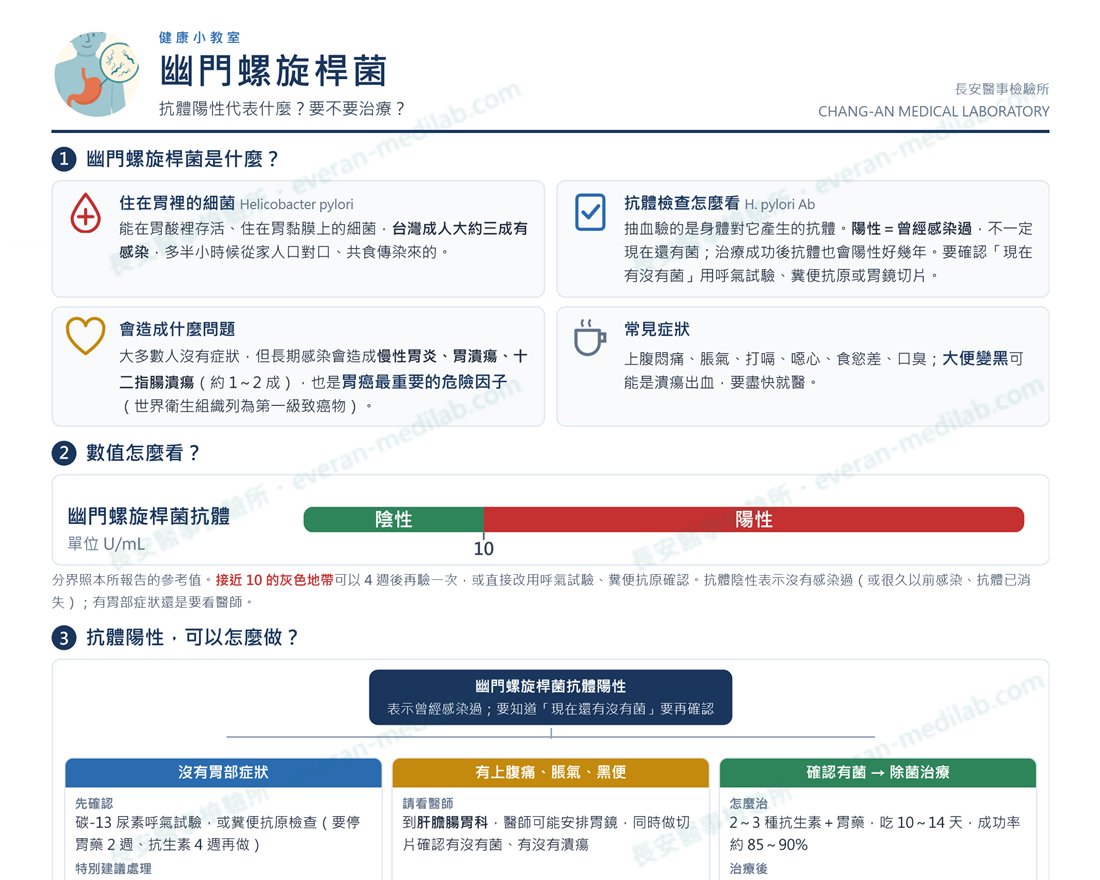Click the CHANG-AN MEDICAL LABORATORY text

pyautogui.click(x=934, y=112)
